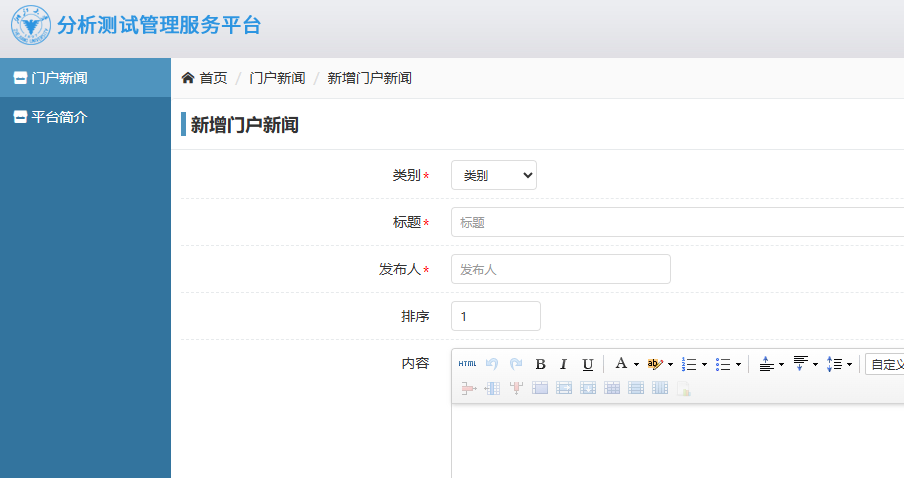The width and height of the screenshot is (904, 478).
Task: Select 门户新闻 in the left sidebar
Action: (x=85, y=77)
